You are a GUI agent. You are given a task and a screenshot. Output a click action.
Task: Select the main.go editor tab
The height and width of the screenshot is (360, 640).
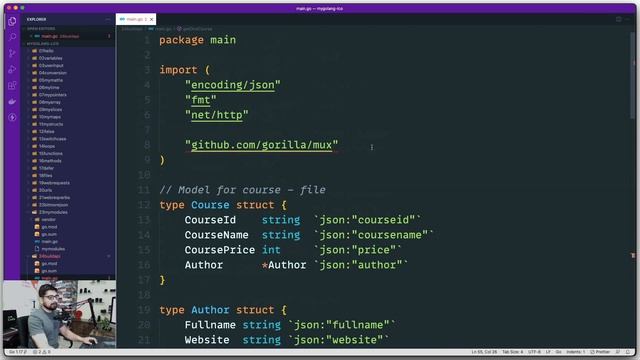click(136, 19)
